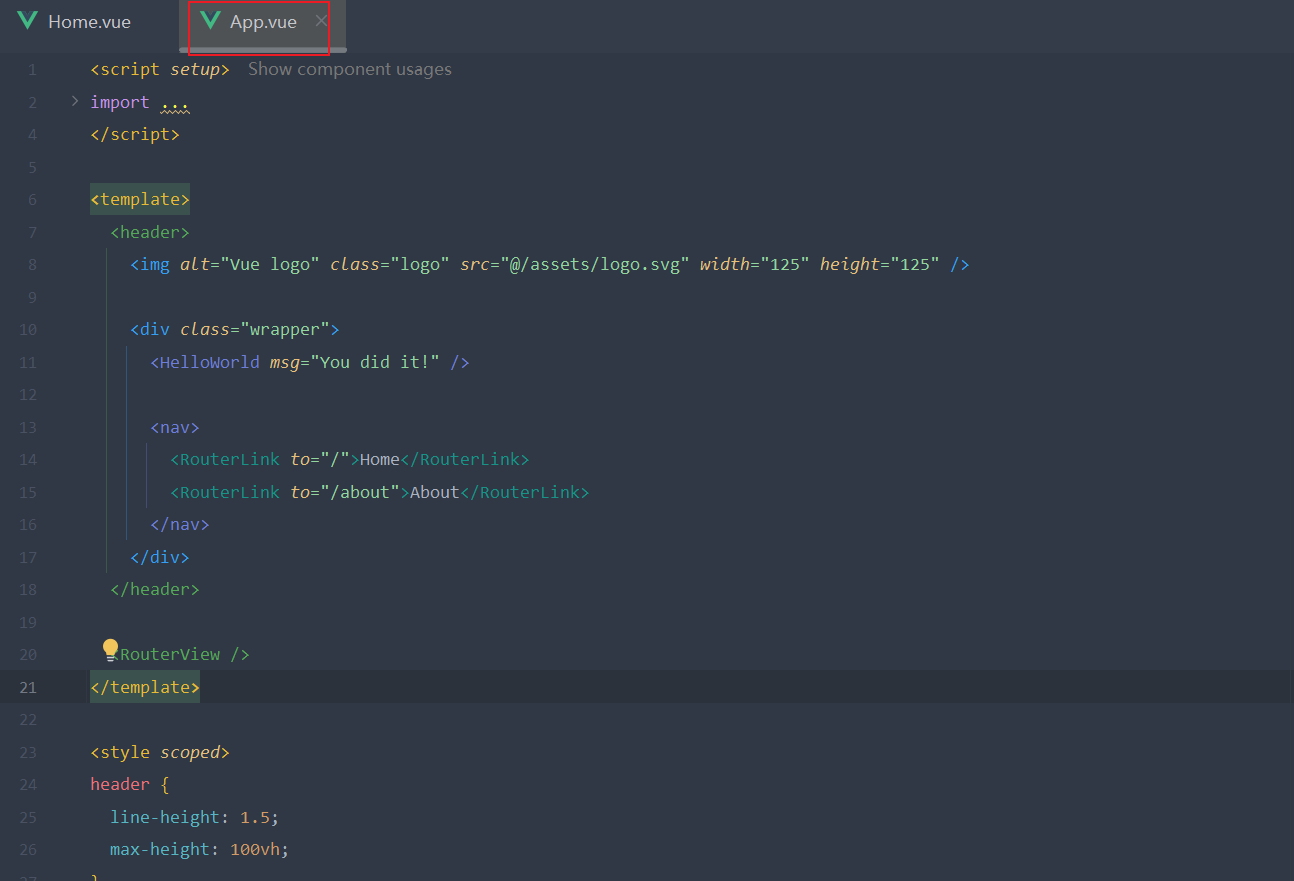Click the "header" CSS selector on line 24
The image size is (1294, 881).
(x=120, y=784)
